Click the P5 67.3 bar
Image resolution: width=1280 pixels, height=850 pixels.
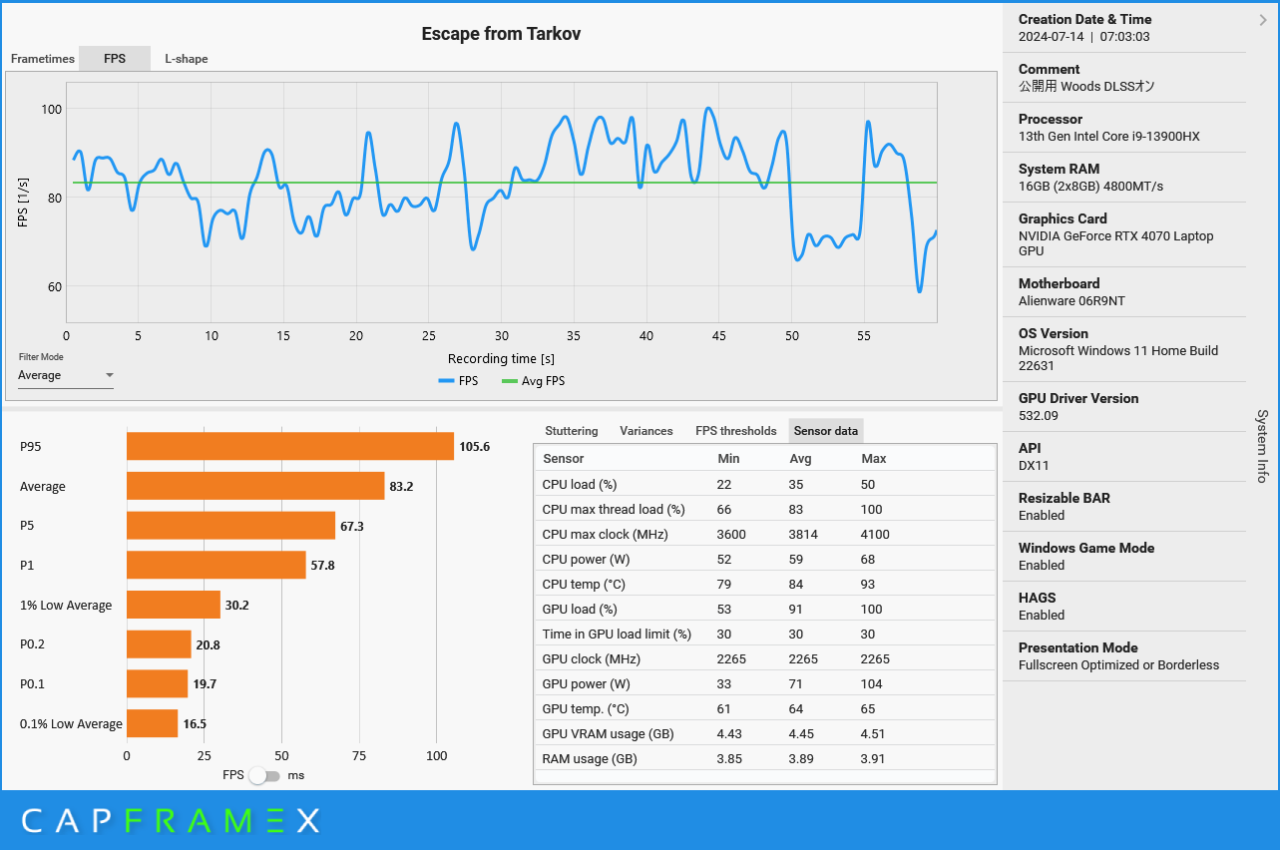pos(231,526)
